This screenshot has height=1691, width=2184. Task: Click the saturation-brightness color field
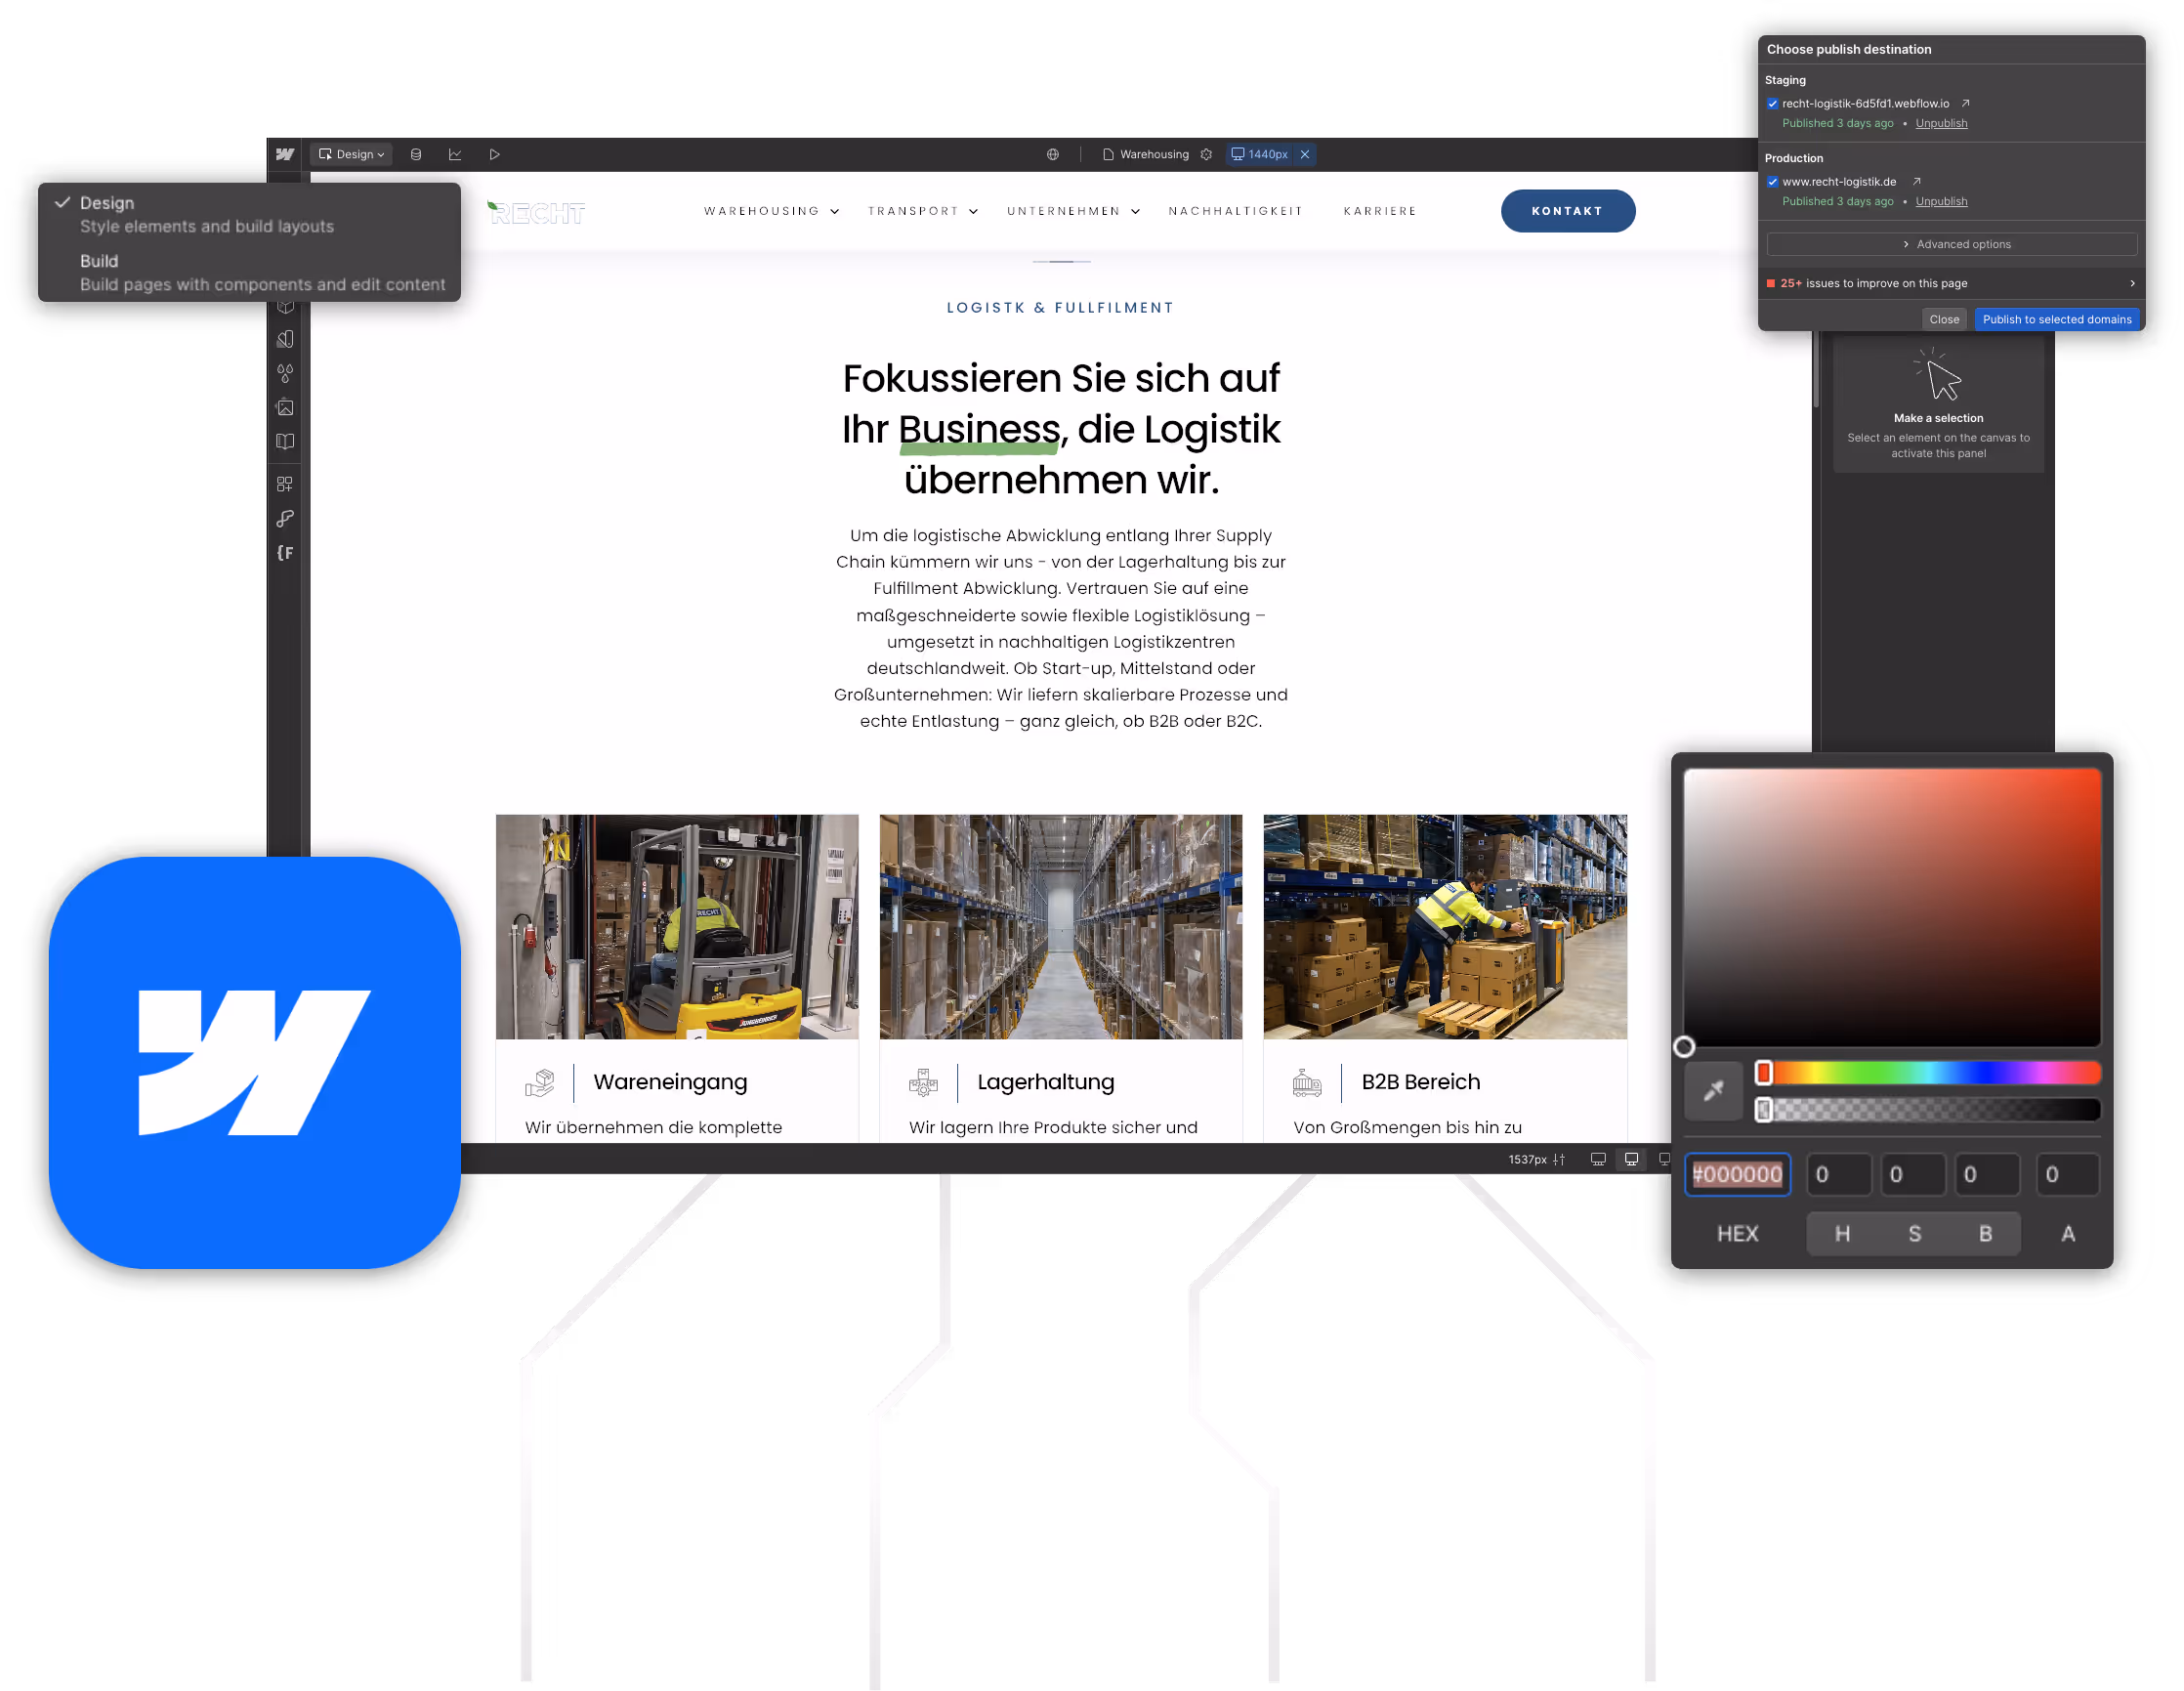[x=1891, y=907]
